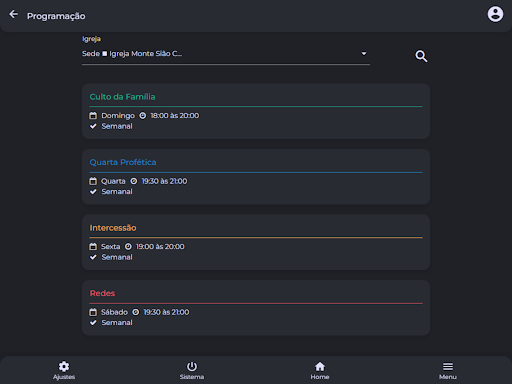Expand the Igreja dropdown arrow
Image resolution: width=512 pixels, height=384 pixels.
(364, 53)
